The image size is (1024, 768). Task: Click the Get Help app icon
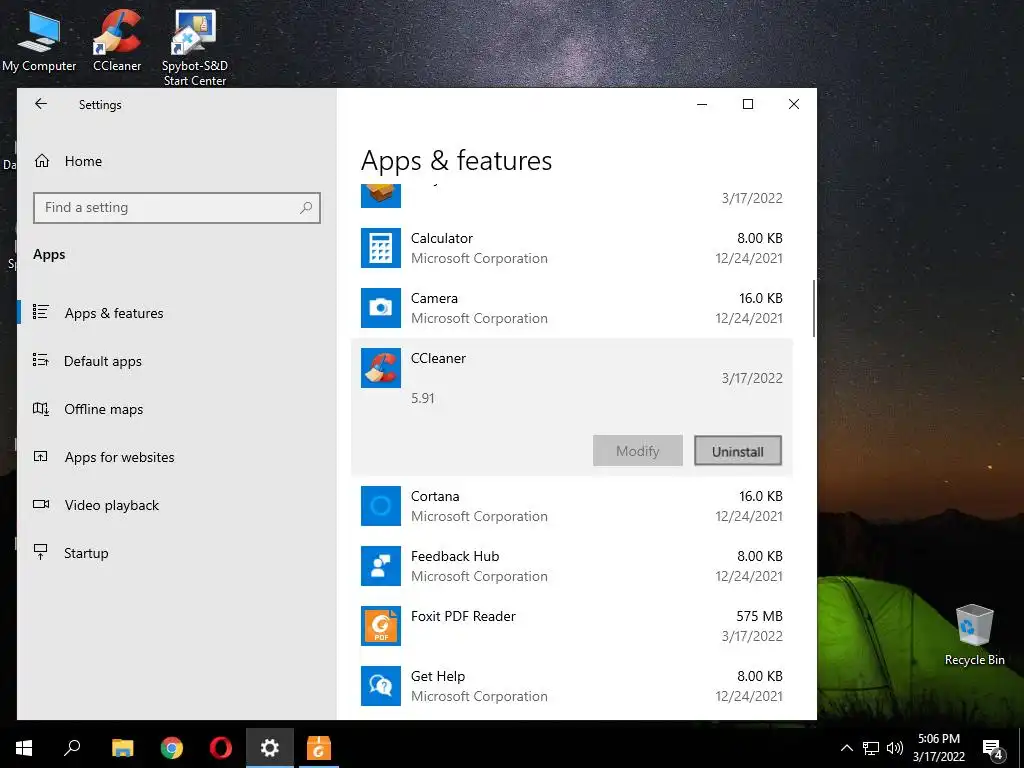(x=381, y=686)
